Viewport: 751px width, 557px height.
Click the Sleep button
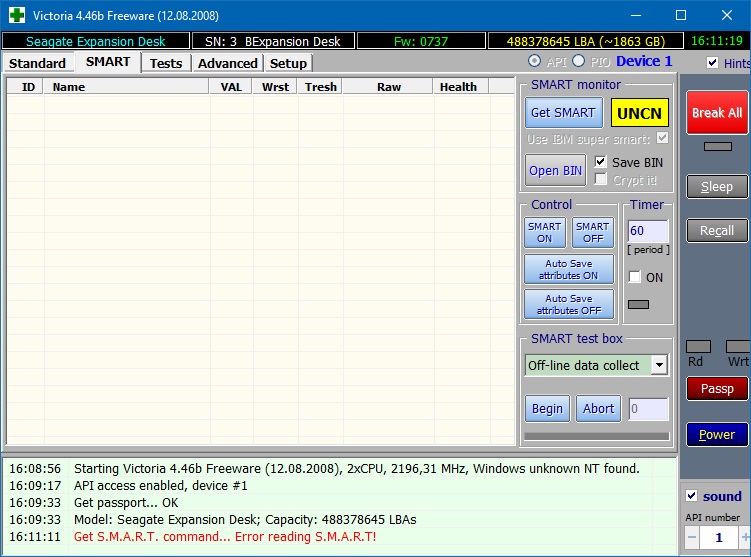tap(717, 187)
